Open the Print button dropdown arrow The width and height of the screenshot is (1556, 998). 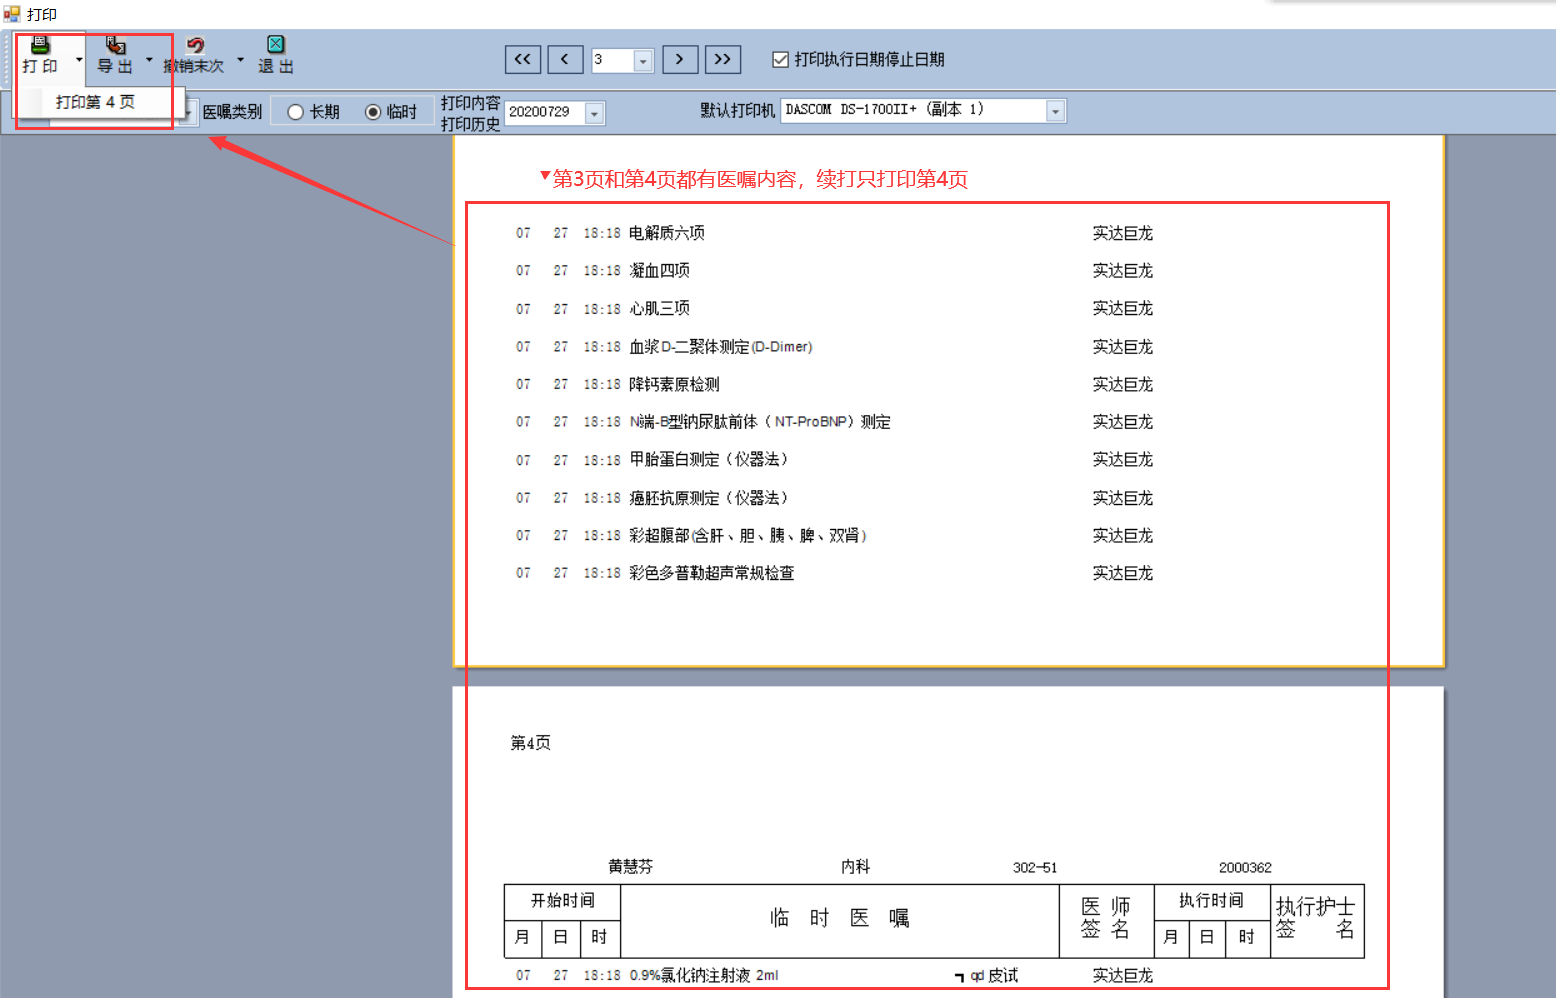point(79,59)
